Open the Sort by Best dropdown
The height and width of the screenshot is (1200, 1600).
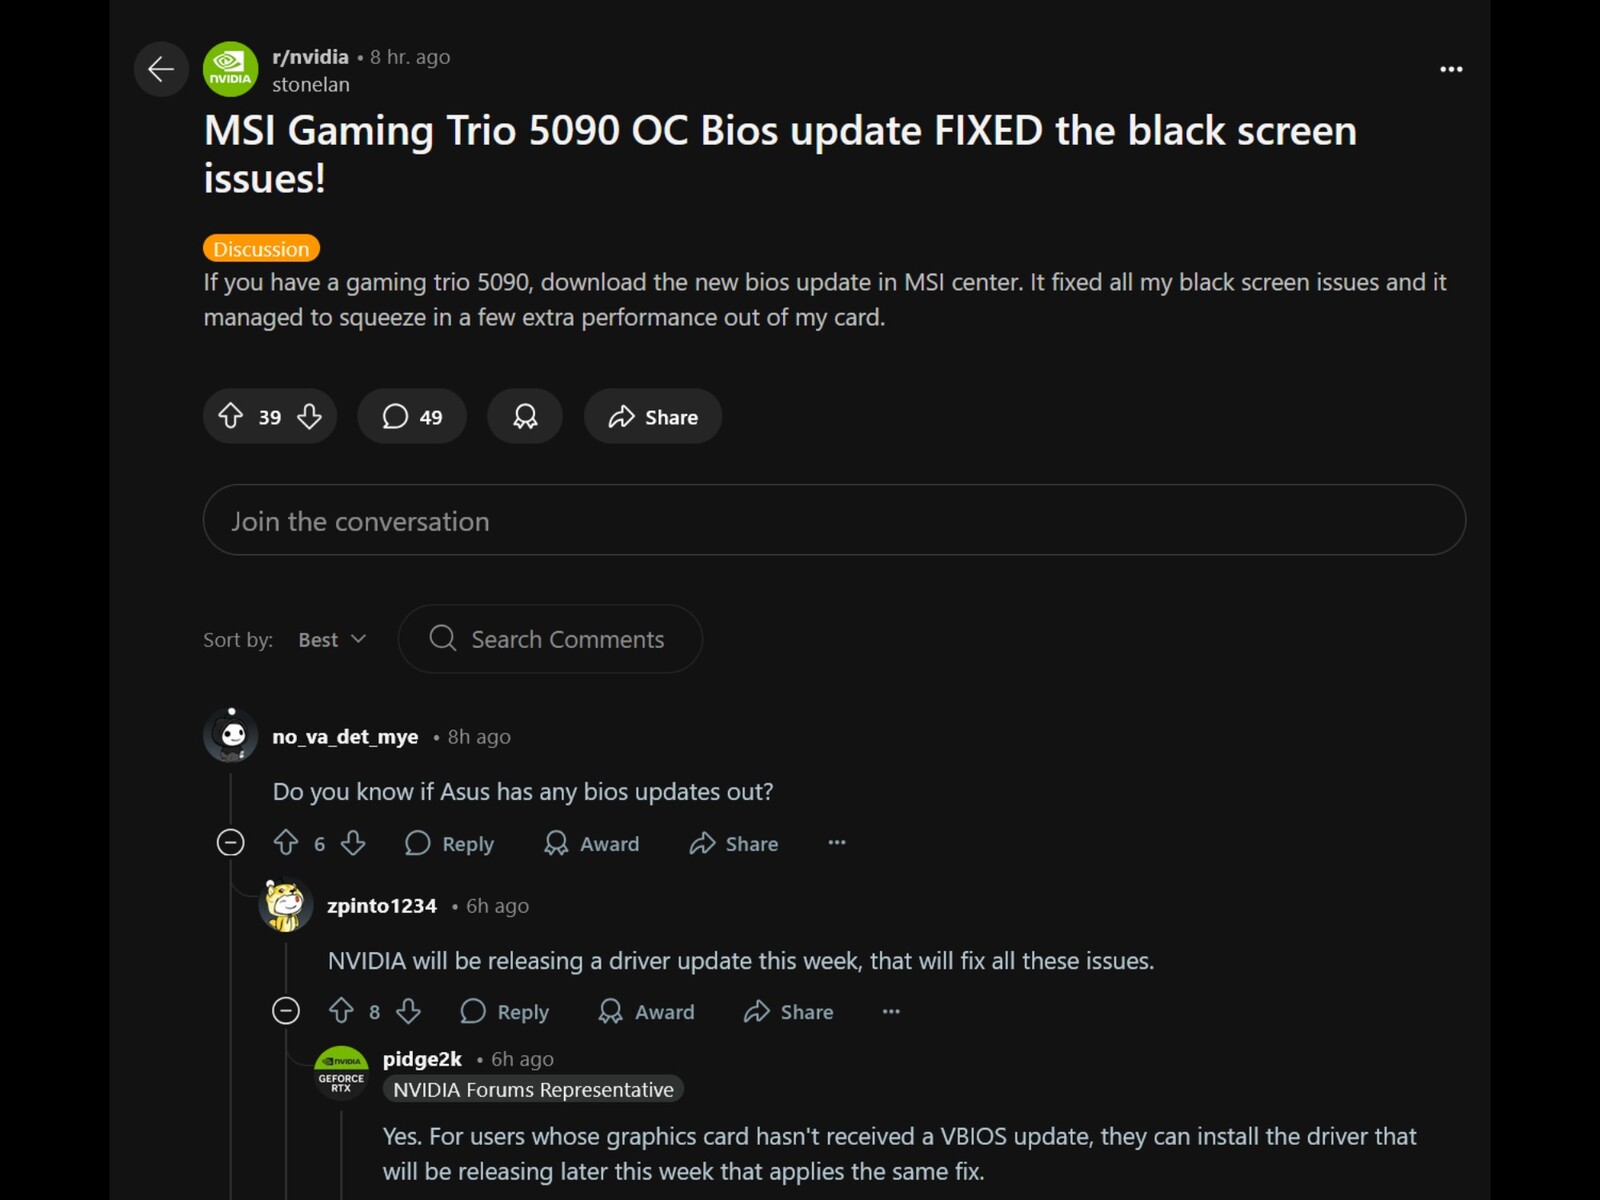tap(332, 639)
